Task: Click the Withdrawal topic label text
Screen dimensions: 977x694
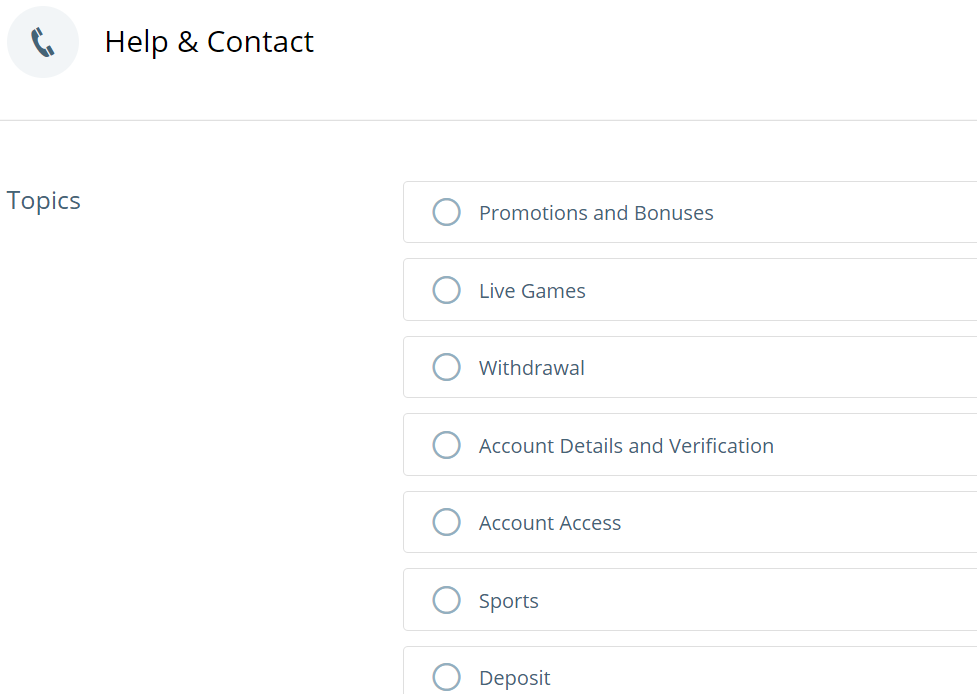Action: (x=531, y=368)
